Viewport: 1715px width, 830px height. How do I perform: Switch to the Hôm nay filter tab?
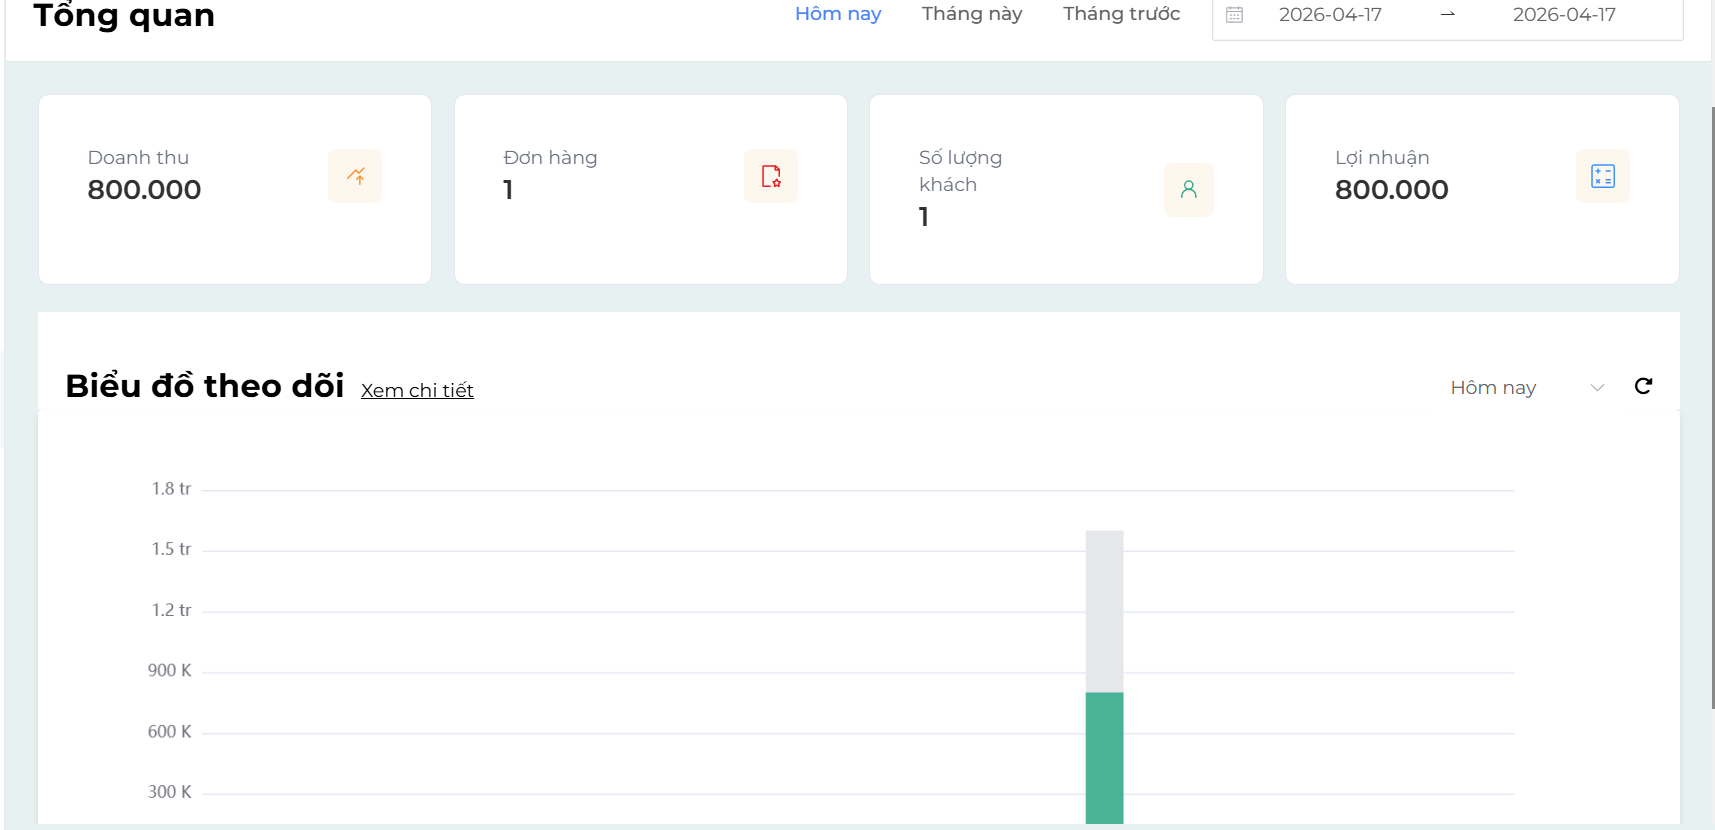[837, 14]
